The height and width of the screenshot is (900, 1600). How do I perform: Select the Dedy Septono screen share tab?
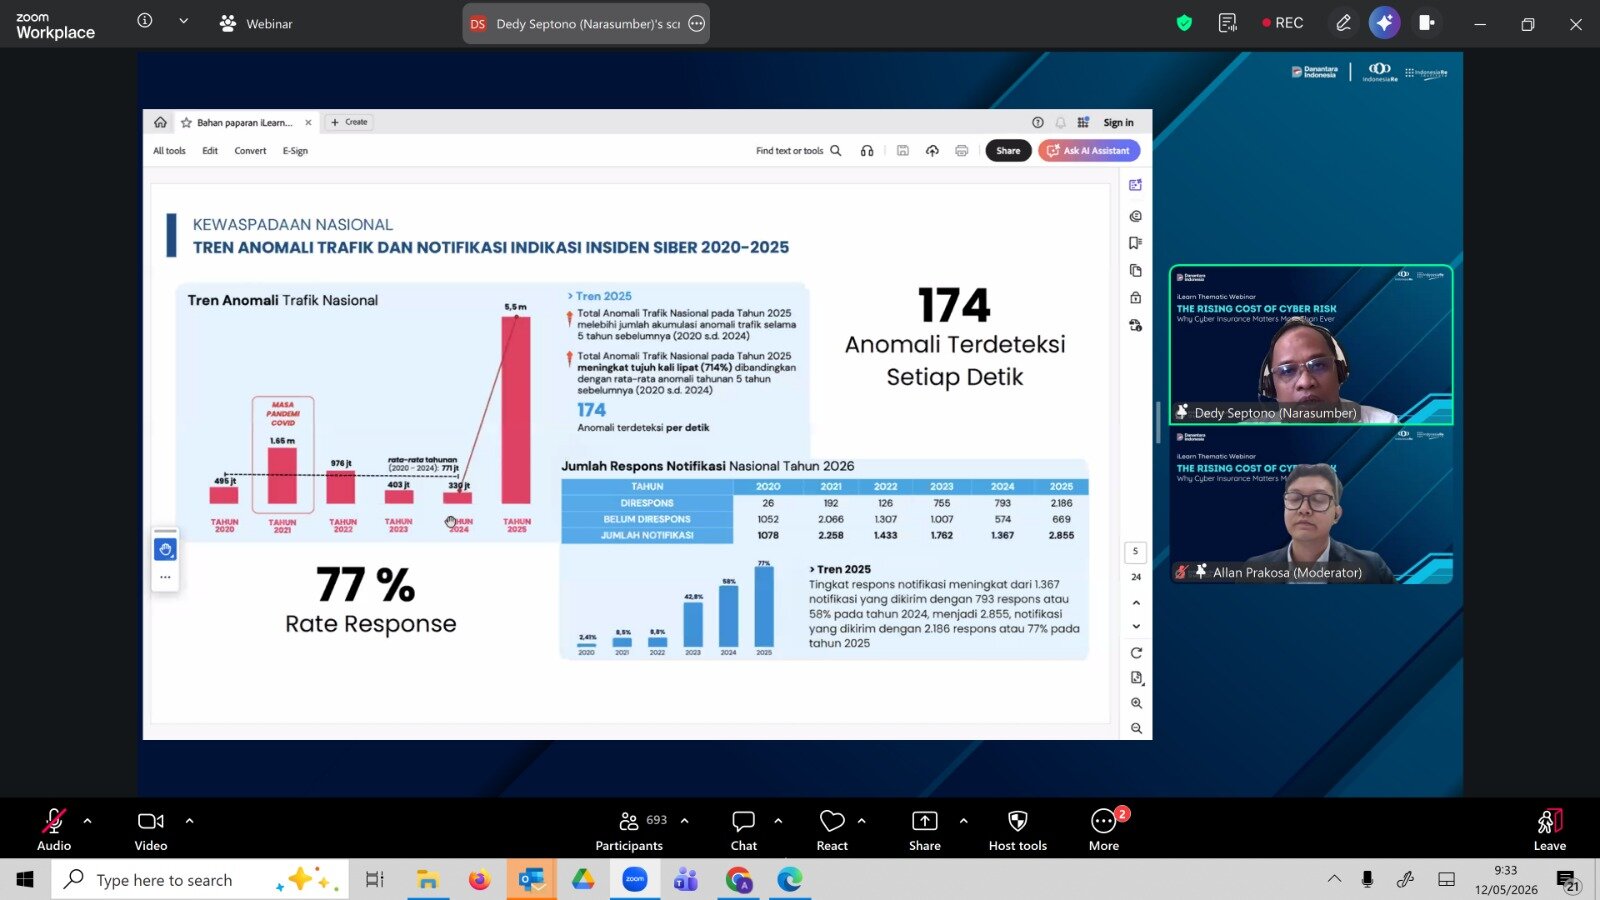pyautogui.click(x=586, y=24)
